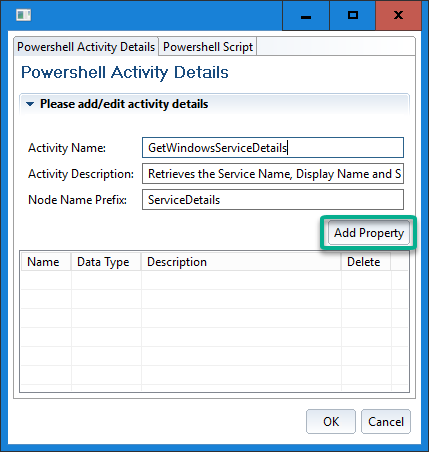Click the Add Property button
The height and width of the screenshot is (452, 429).
pos(369,233)
